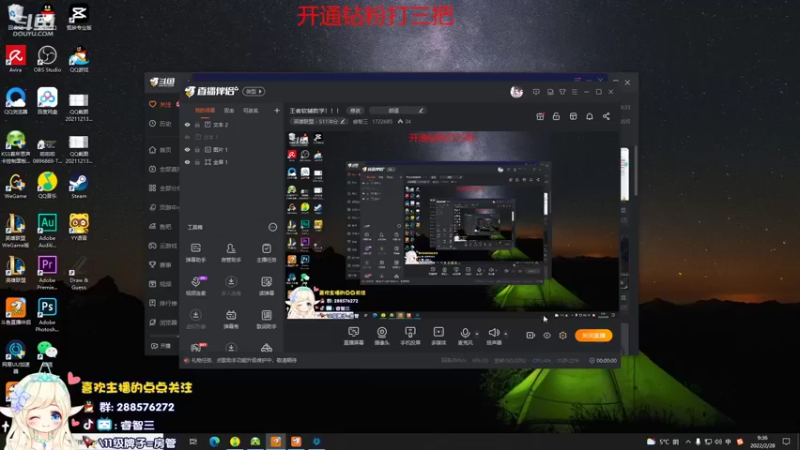800x450 pixels.
Task: Click the record video camera icon
Action: coord(531,335)
